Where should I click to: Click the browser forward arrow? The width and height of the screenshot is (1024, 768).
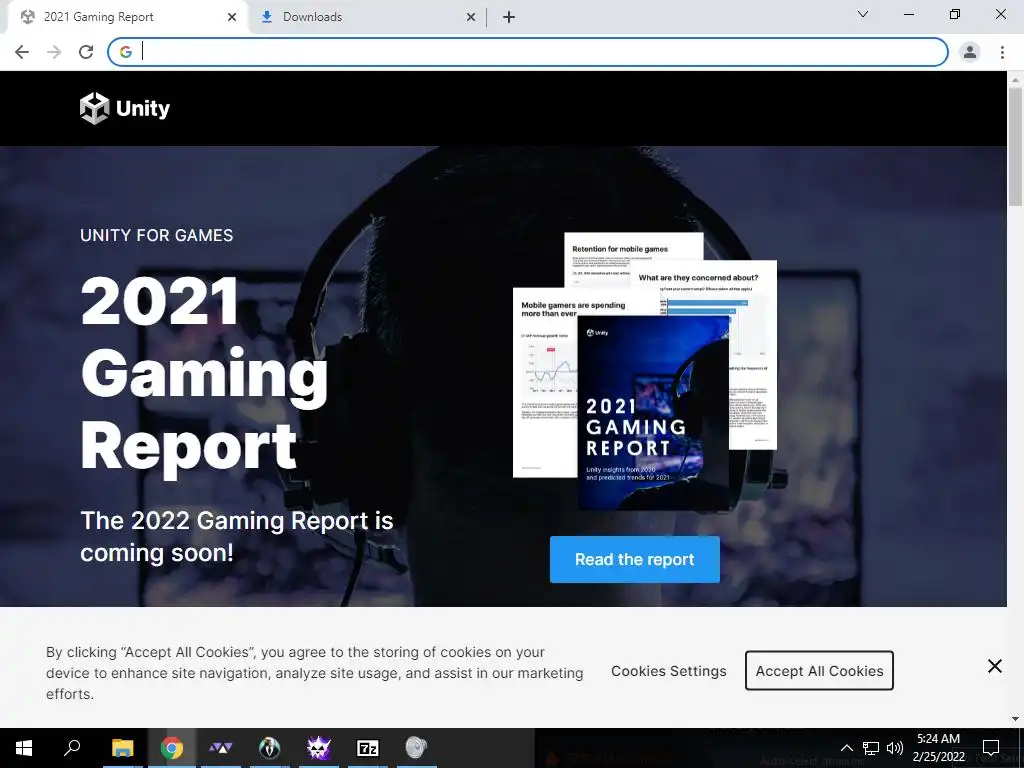tap(54, 52)
